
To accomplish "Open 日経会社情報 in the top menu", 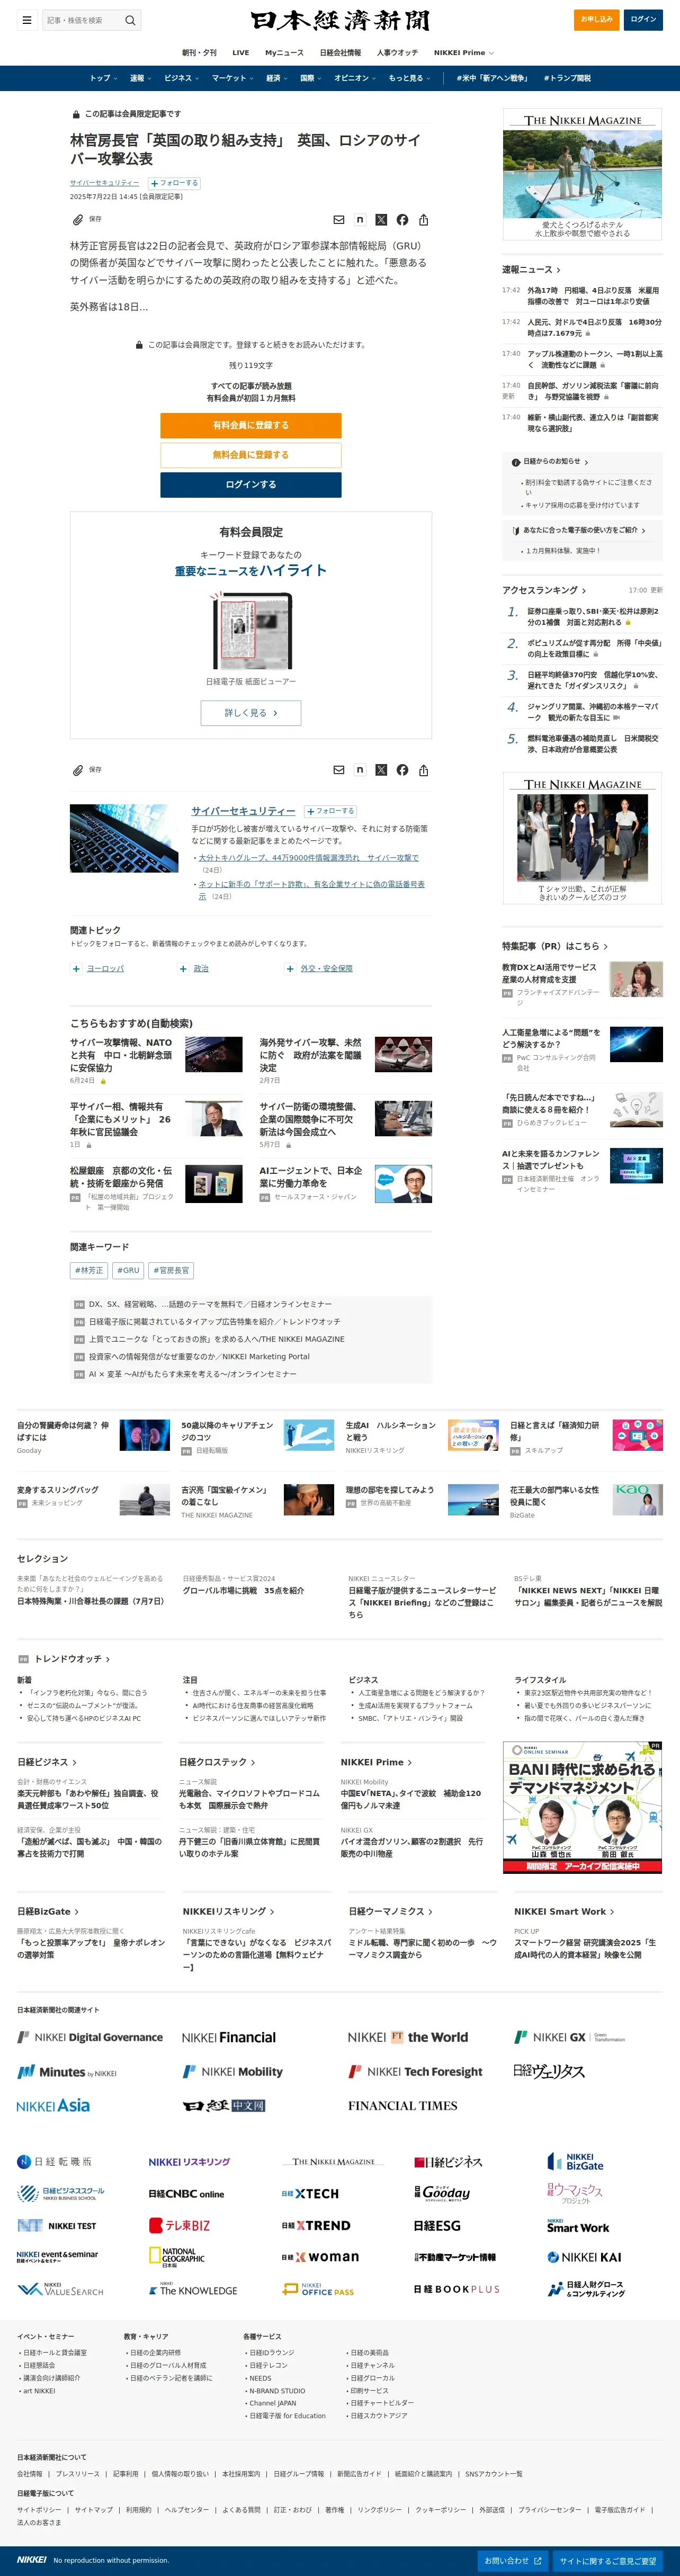I will 340,53.
